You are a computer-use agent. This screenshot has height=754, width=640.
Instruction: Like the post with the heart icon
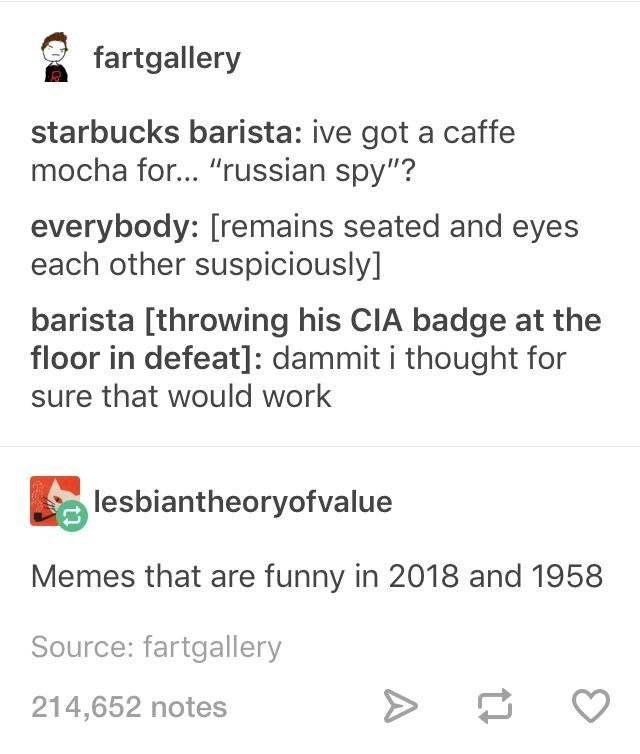pyautogui.click(x=591, y=706)
